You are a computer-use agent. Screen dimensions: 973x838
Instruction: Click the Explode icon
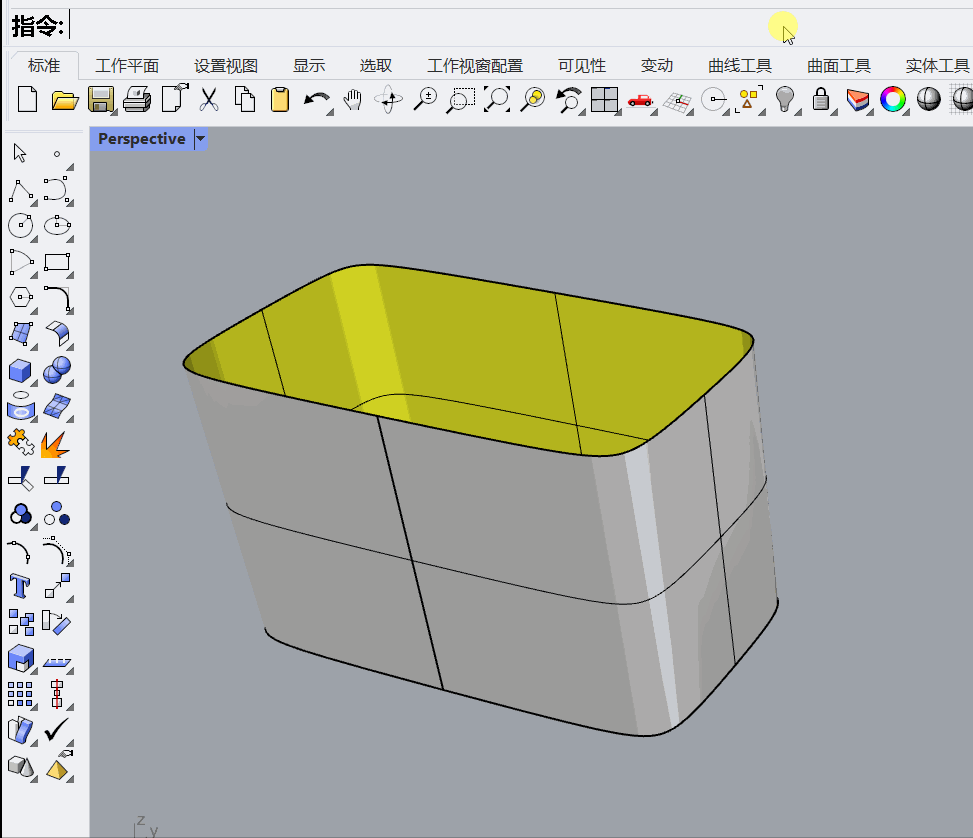(55, 444)
